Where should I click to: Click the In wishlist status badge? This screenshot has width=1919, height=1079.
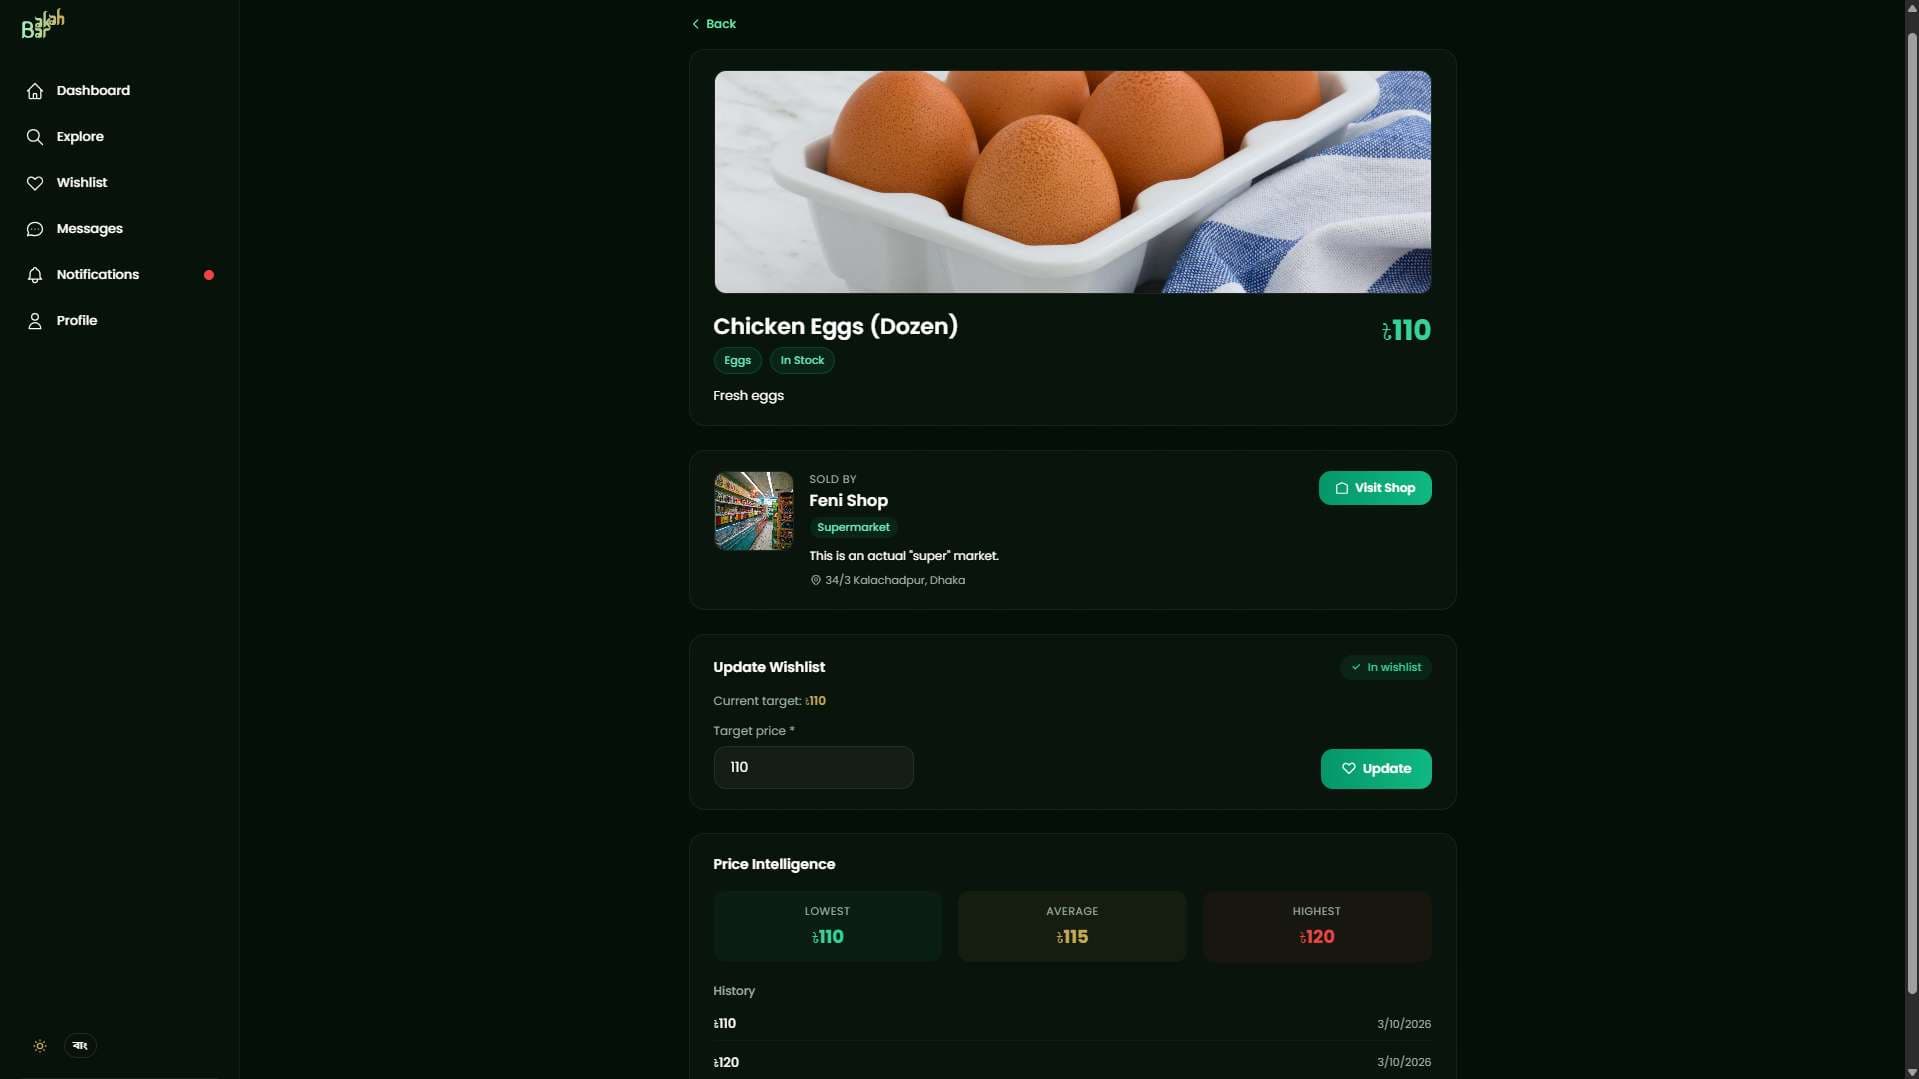click(x=1385, y=667)
